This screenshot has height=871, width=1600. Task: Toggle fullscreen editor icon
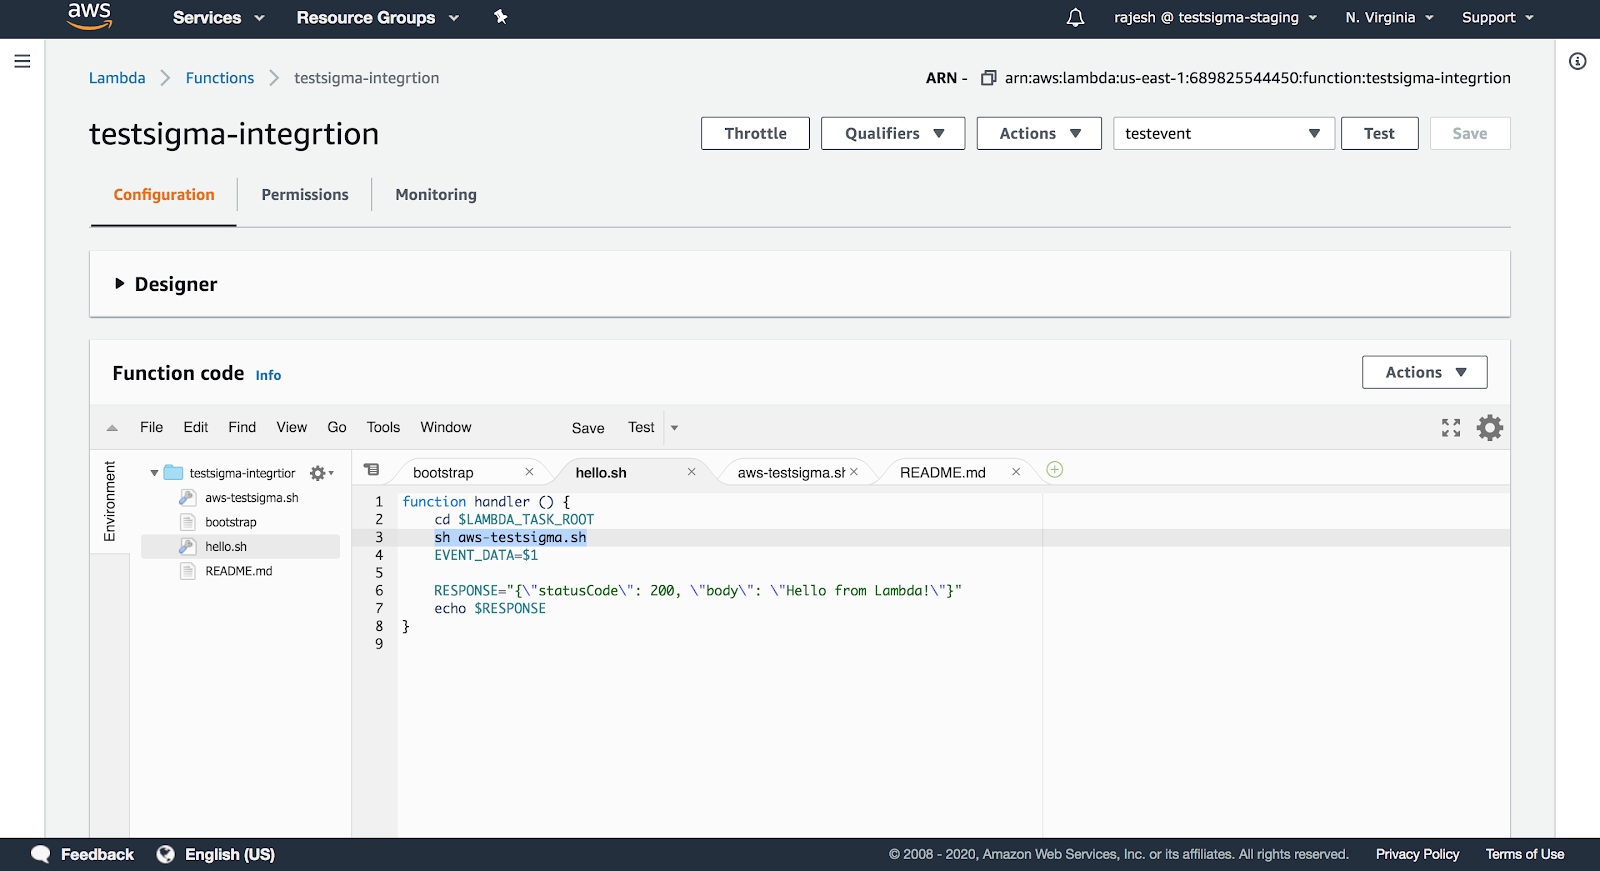[1451, 428]
